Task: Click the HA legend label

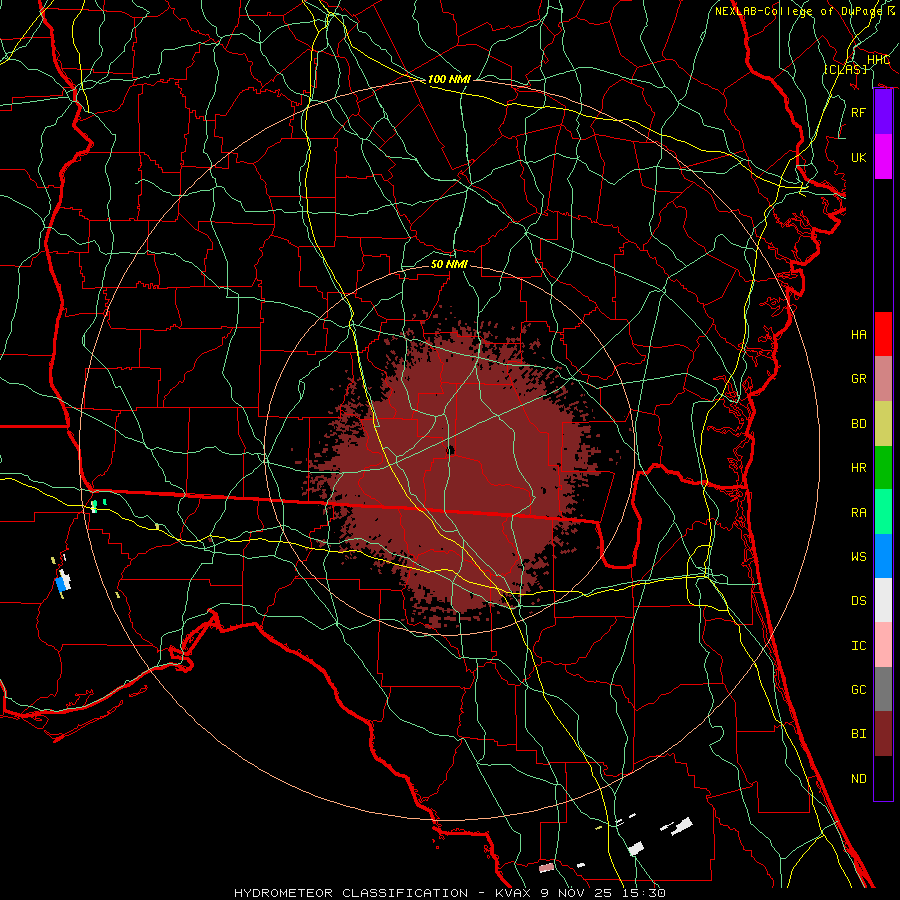Action: (x=858, y=335)
